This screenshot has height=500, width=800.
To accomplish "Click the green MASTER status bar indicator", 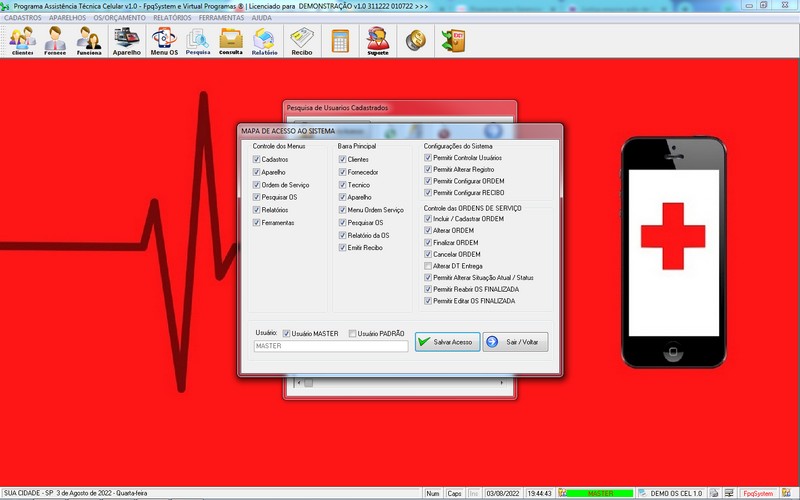I will [x=600, y=493].
